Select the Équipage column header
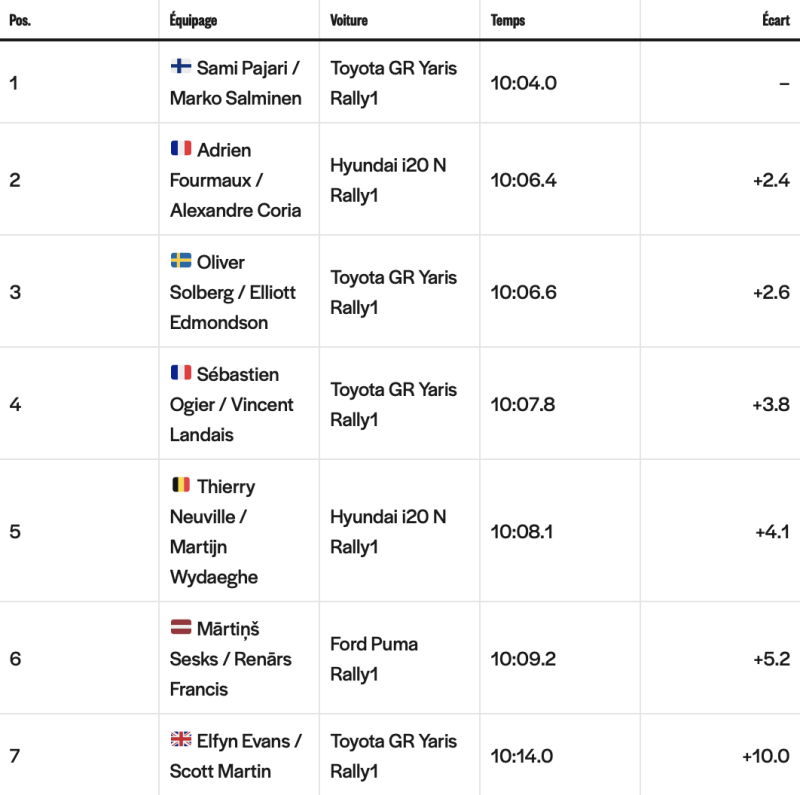Viewport: 800px width, 795px height. [x=193, y=20]
